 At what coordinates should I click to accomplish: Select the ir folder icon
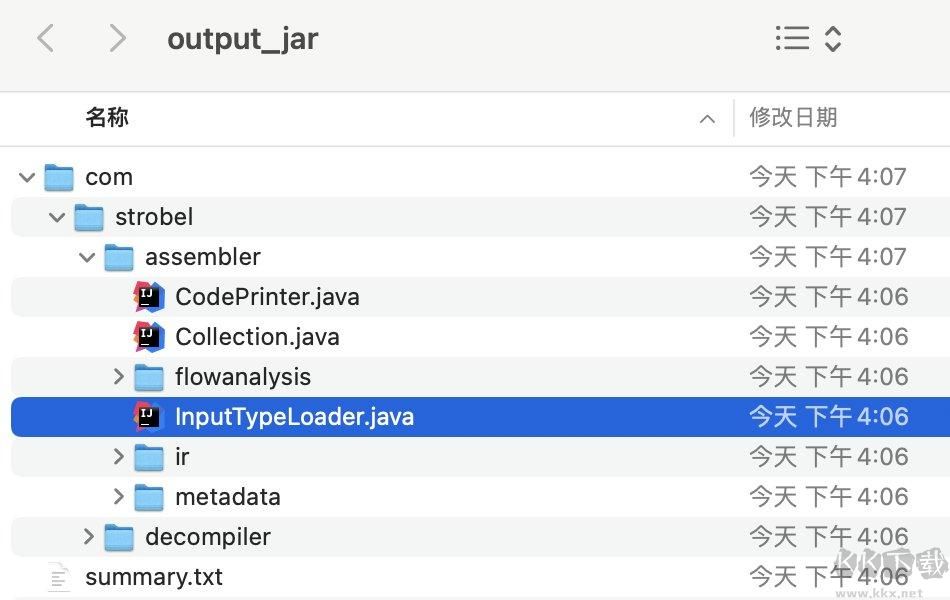pyautogui.click(x=149, y=457)
